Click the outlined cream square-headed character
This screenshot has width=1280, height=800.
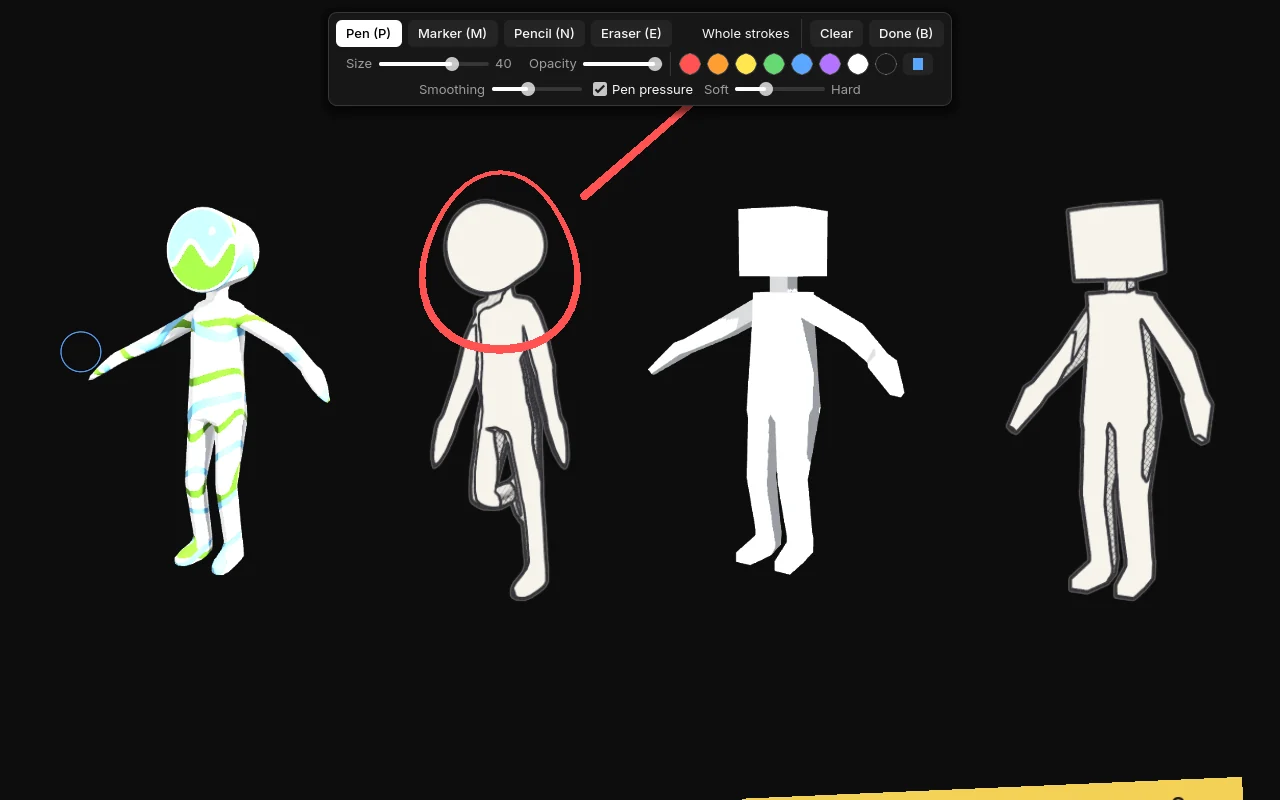(x=1110, y=400)
